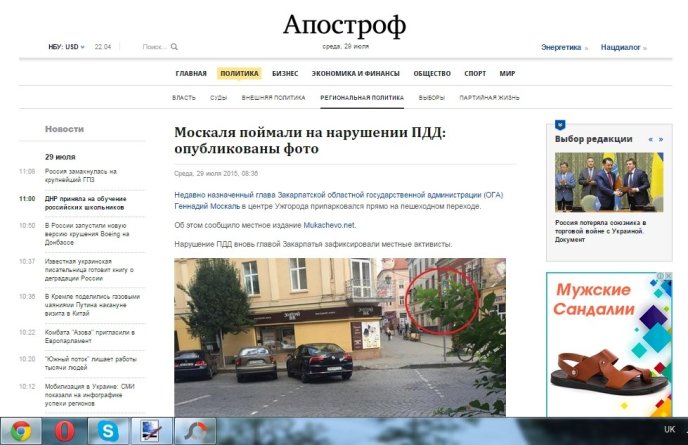Image resolution: width=688 pixels, height=445 pixels.
Task: Click the article photo of parked cars
Action: pyautogui.click(x=340, y=337)
